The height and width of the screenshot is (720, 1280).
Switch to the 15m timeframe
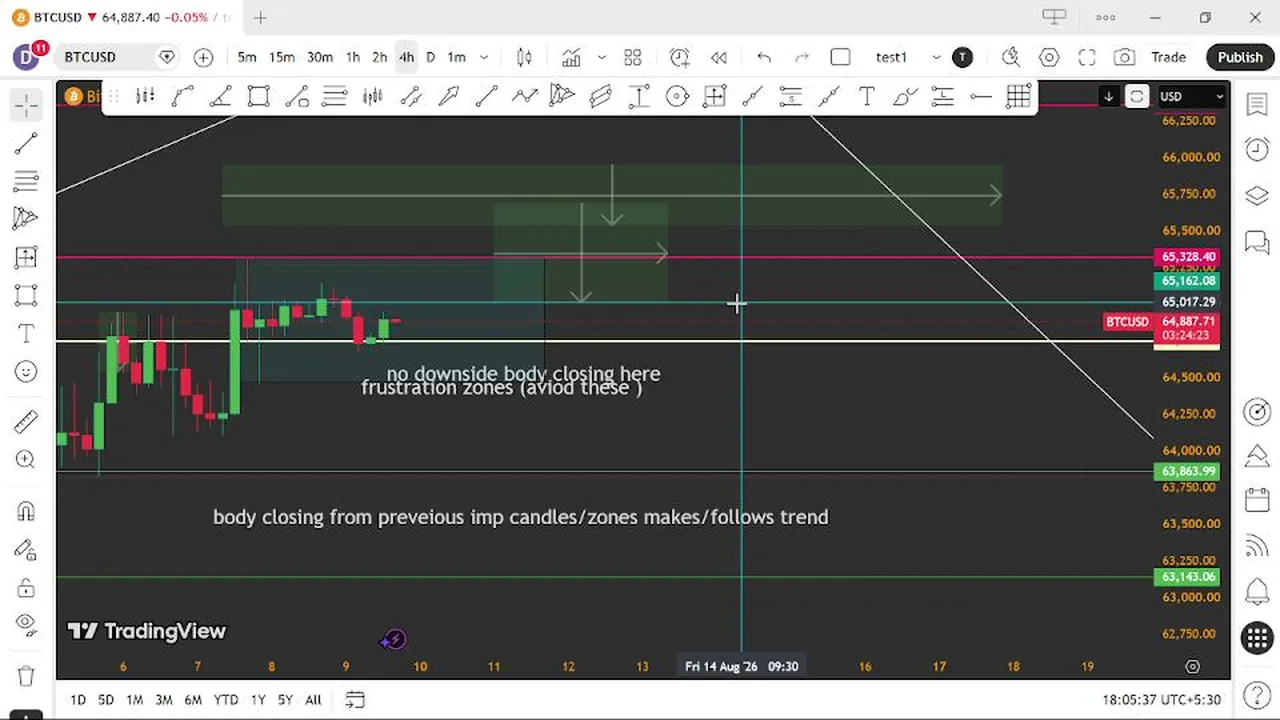[281, 57]
